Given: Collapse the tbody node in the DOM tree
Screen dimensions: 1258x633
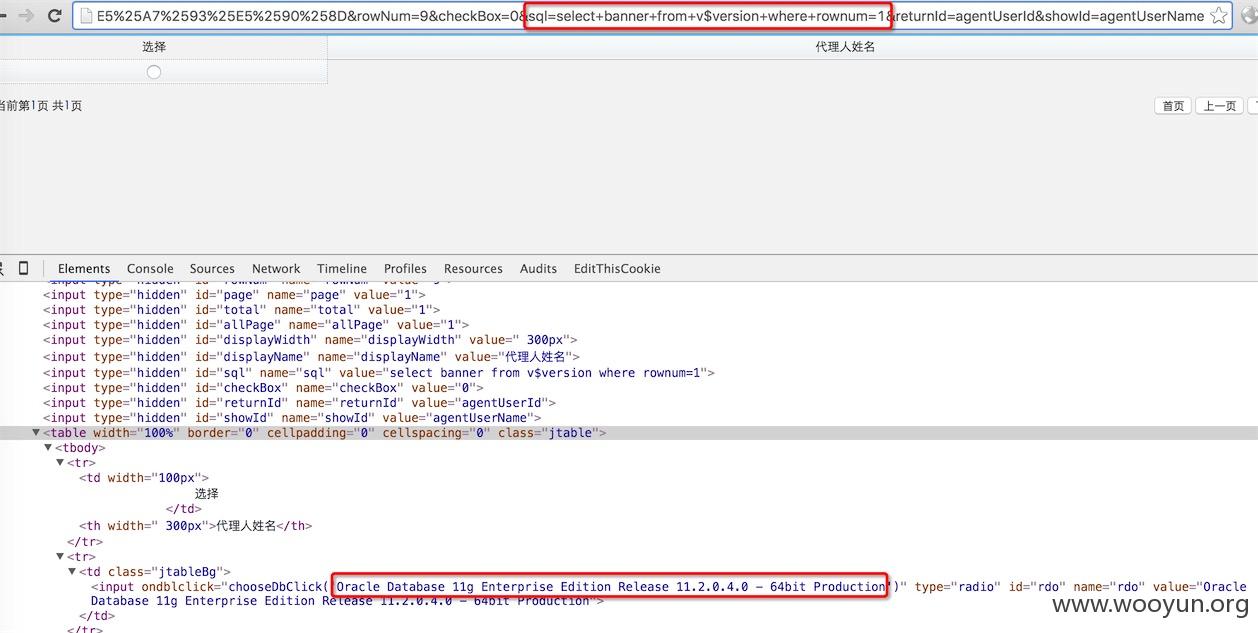Looking at the screenshot, I should tap(48, 448).
